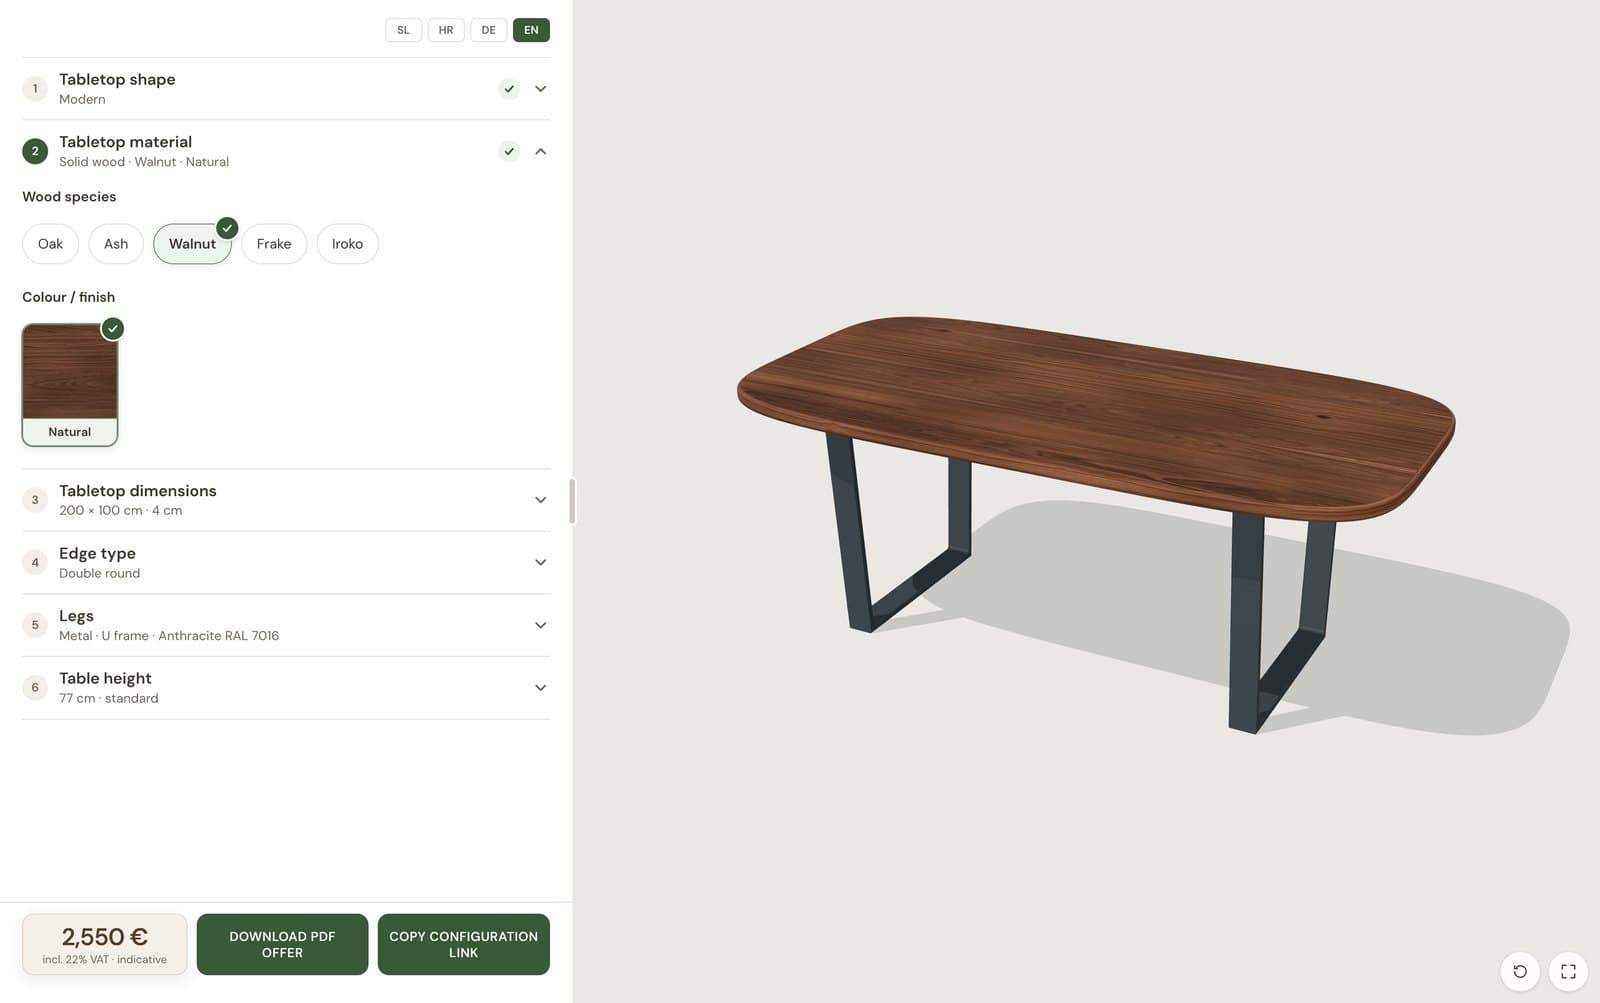
Task: Click step number 4 circle
Action: [x=35, y=563]
